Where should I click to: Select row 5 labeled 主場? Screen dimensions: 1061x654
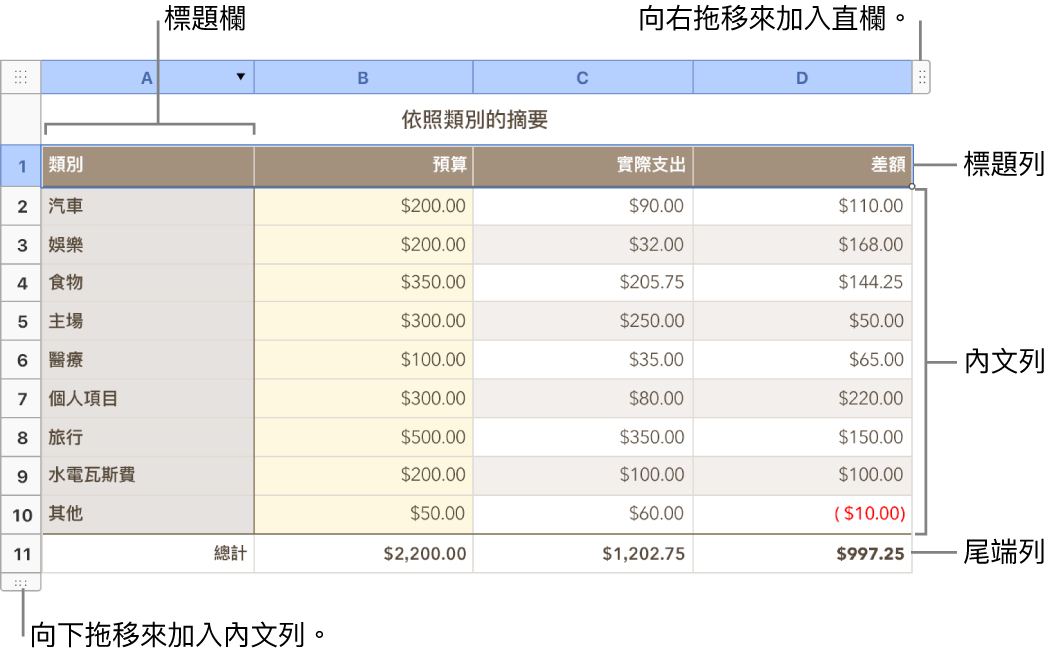[x=21, y=321]
